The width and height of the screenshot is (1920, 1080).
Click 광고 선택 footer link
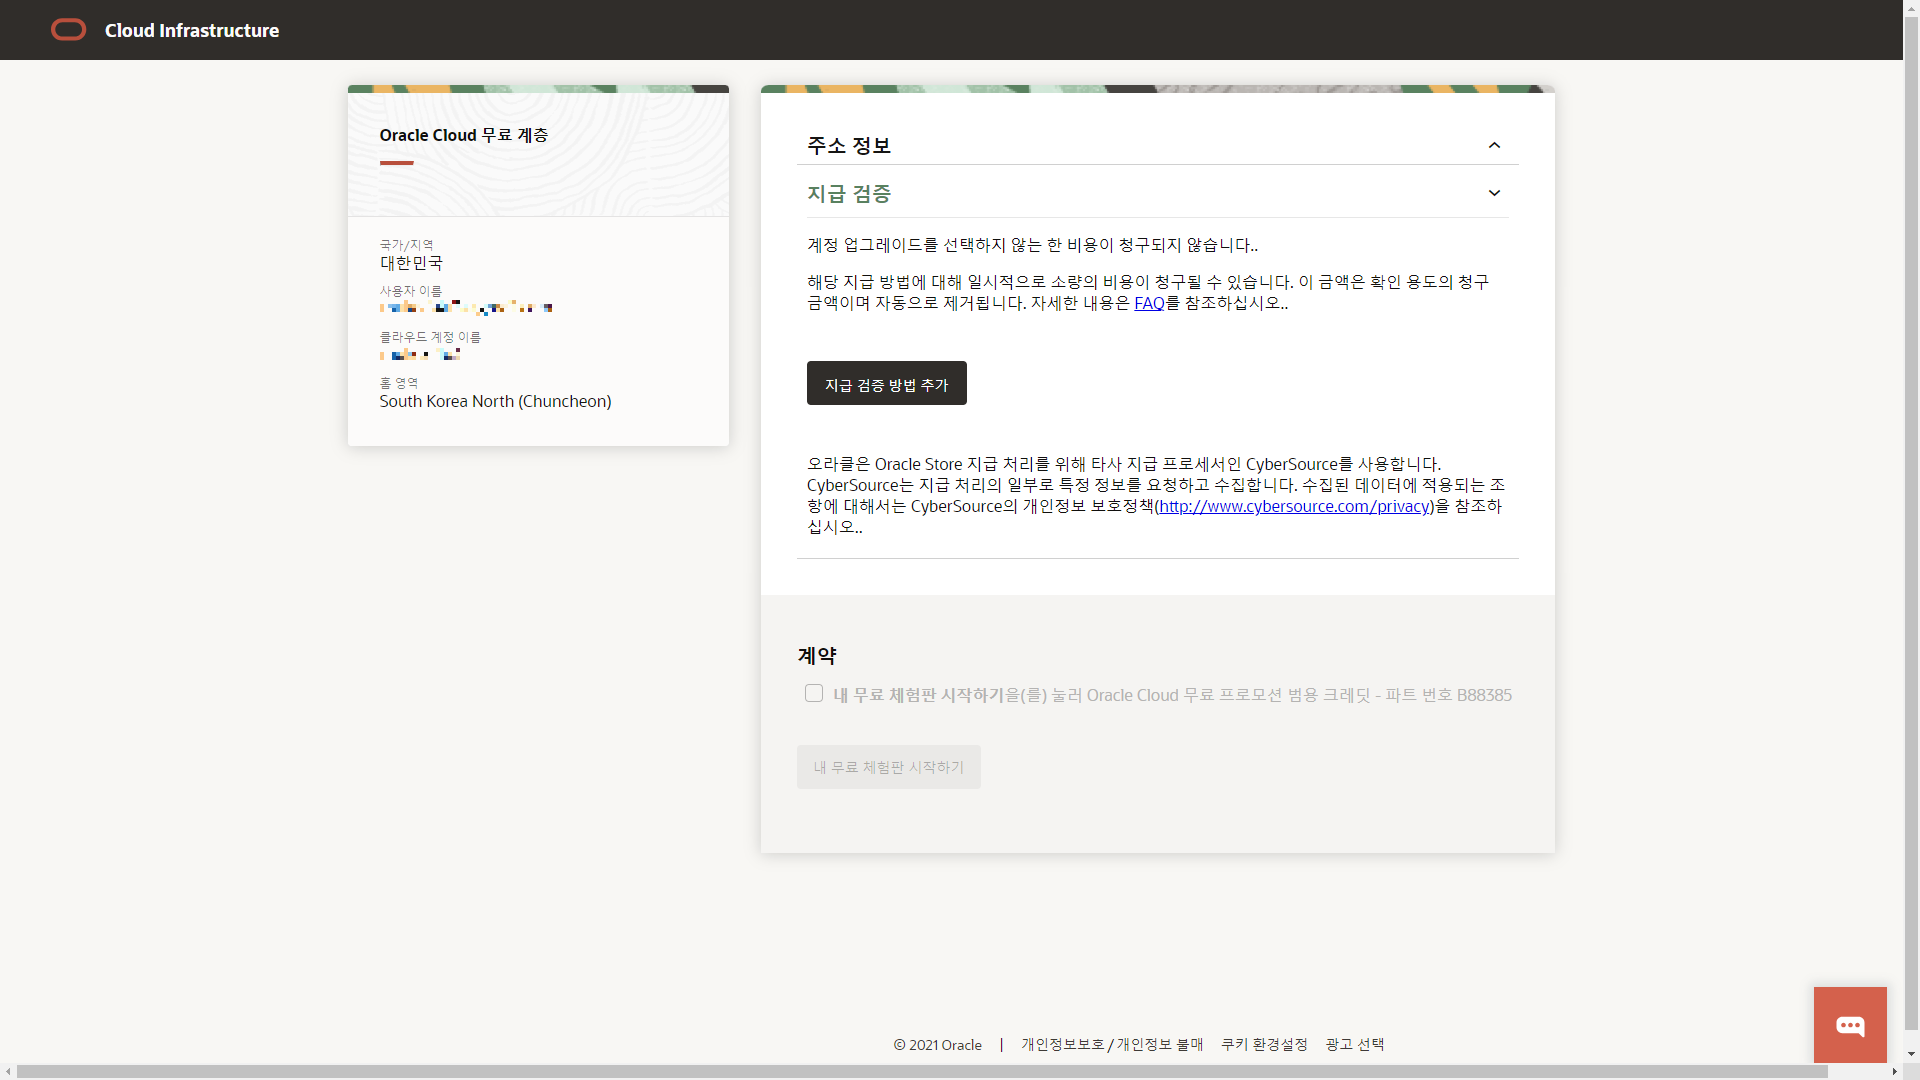[x=1354, y=1044]
